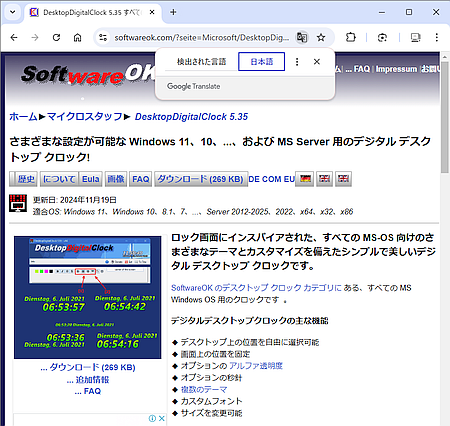The height and width of the screenshot is (426, 450).
Task: Open the browser home page
Action: coord(77,38)
